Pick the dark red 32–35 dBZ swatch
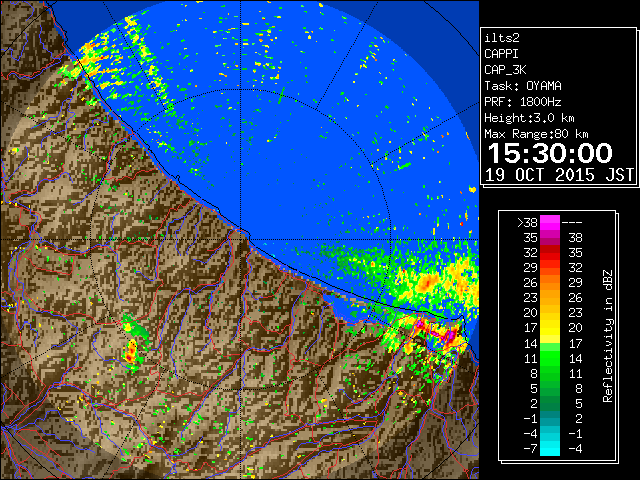This screenshot has height=480, width=640. tap(550, 253)
